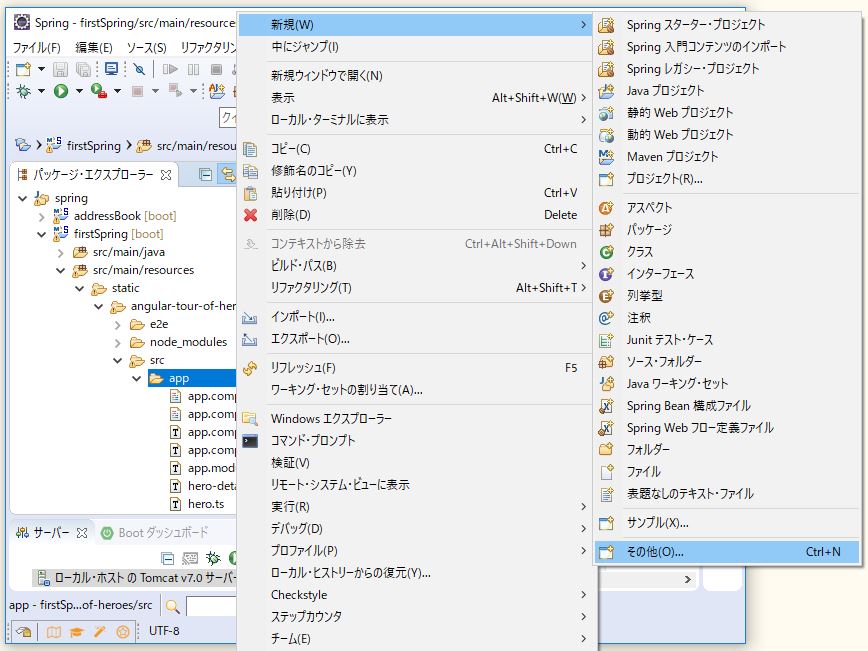This screenshot has width=868, height=651.
Task: Click the Interface icon in submenu
Action: coord(606,274)
